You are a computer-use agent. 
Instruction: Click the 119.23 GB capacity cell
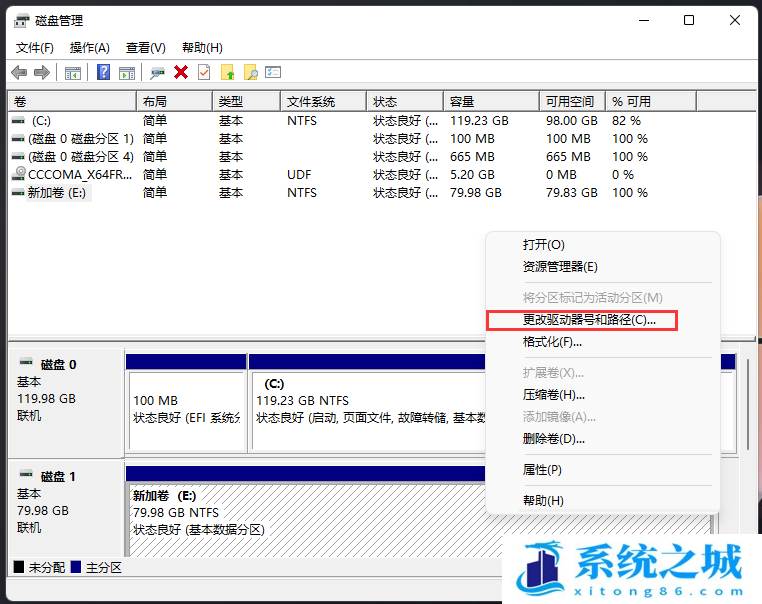tap(479, 121)
